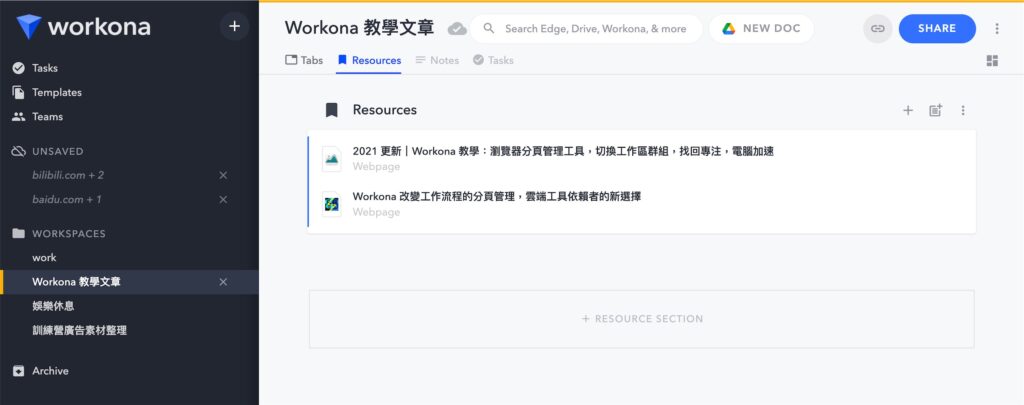
Task: Click the Unsaved cloud-off icon
Action: [18, 151]
